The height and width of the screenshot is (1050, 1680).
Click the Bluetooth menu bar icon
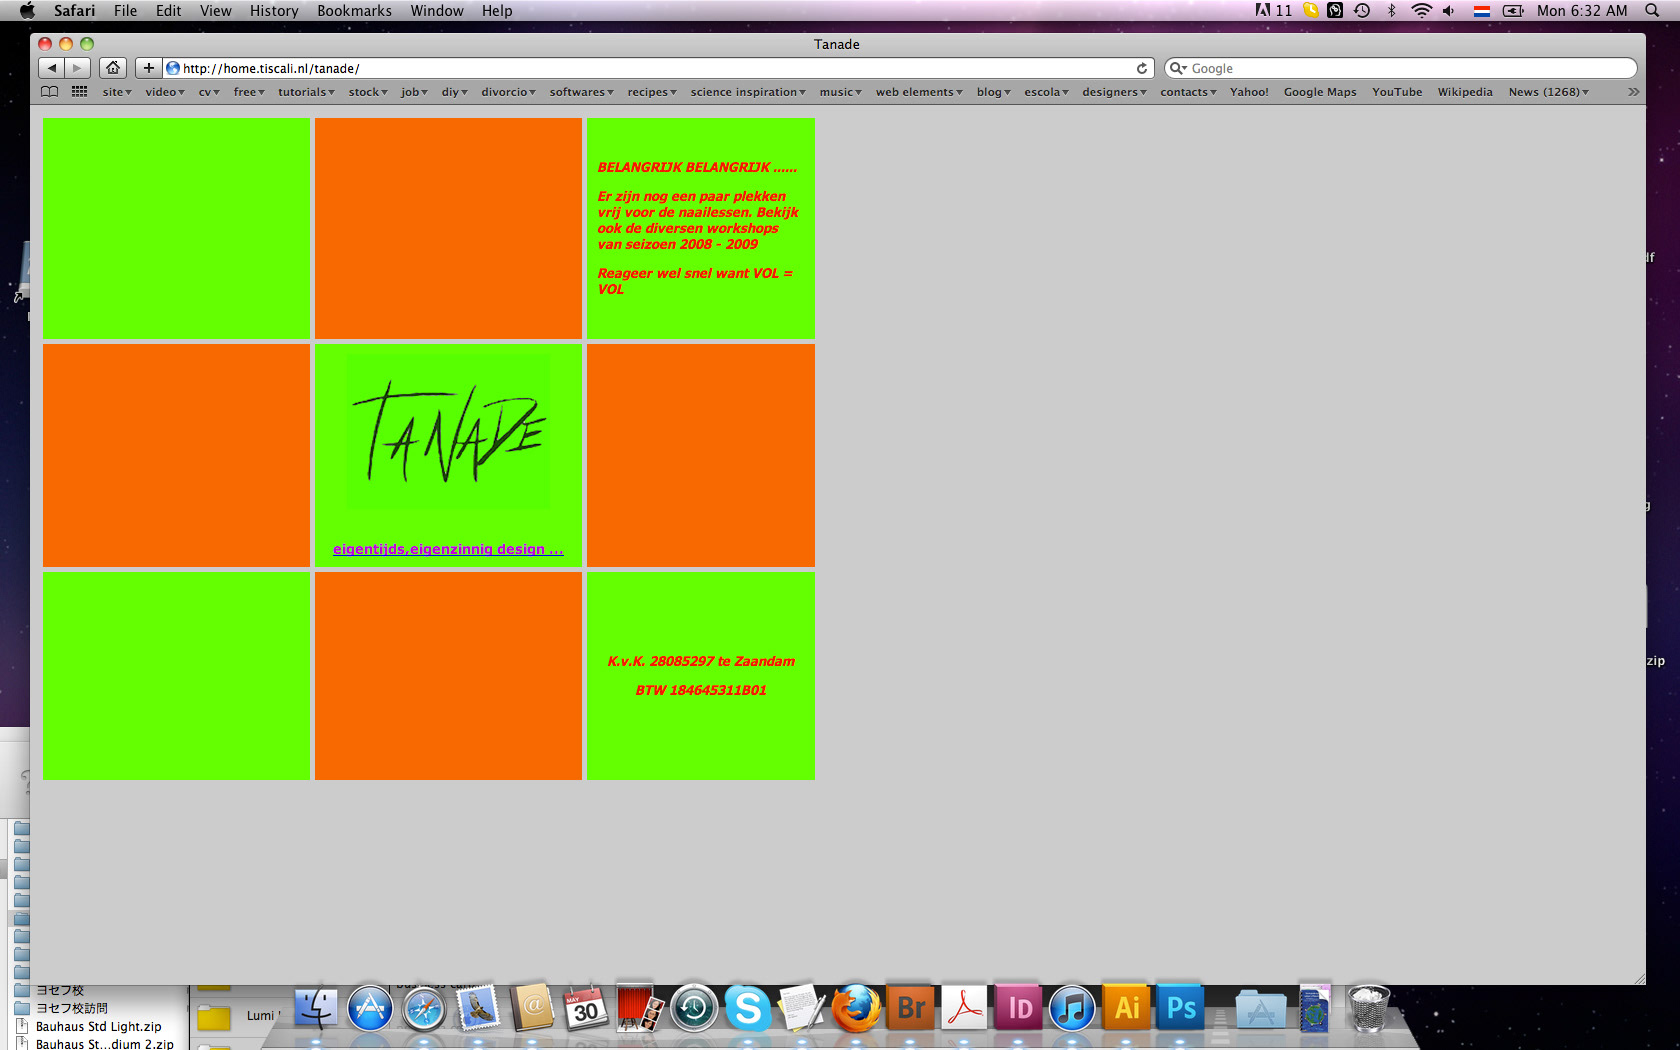pyautogui.click(x=1391, y=10)
